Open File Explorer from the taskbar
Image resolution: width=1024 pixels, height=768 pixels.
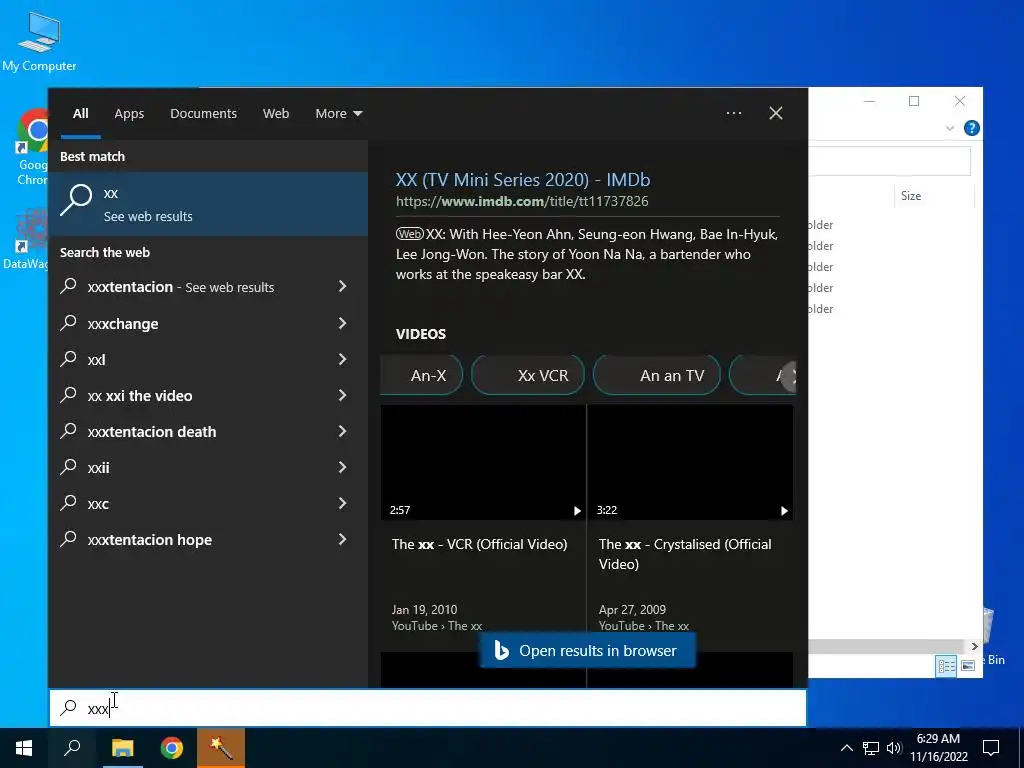click(x=122, y=748)
